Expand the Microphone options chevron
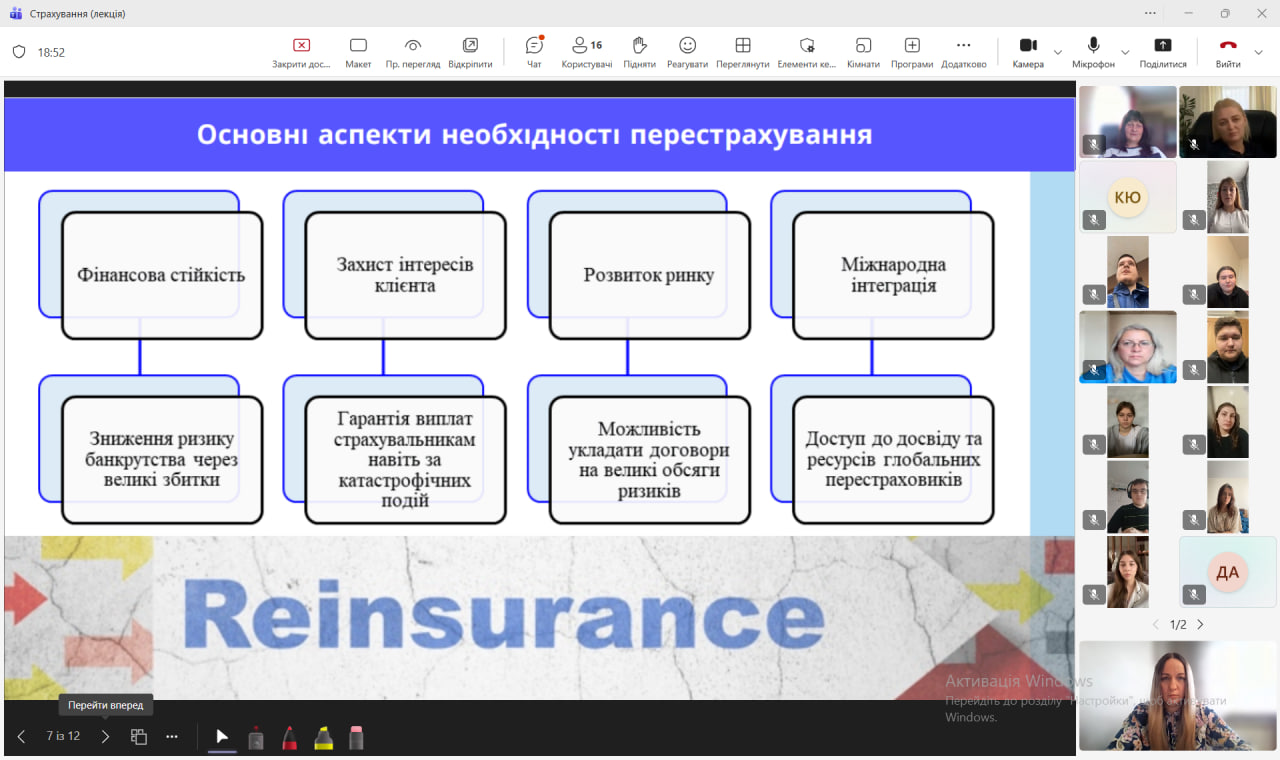This screenshot has width=1280, height=760. pos(1125,52)
